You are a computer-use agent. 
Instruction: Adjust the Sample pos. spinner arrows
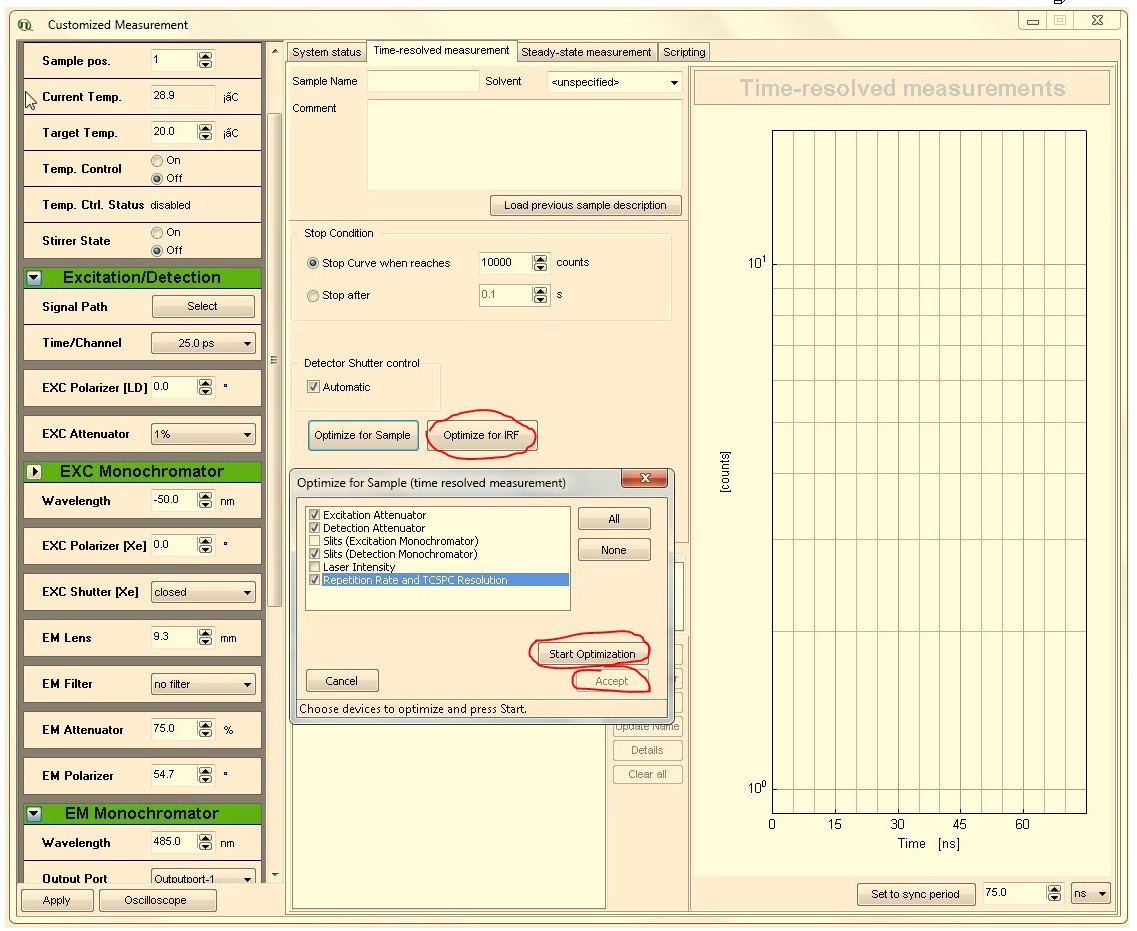tap(205, 61)
